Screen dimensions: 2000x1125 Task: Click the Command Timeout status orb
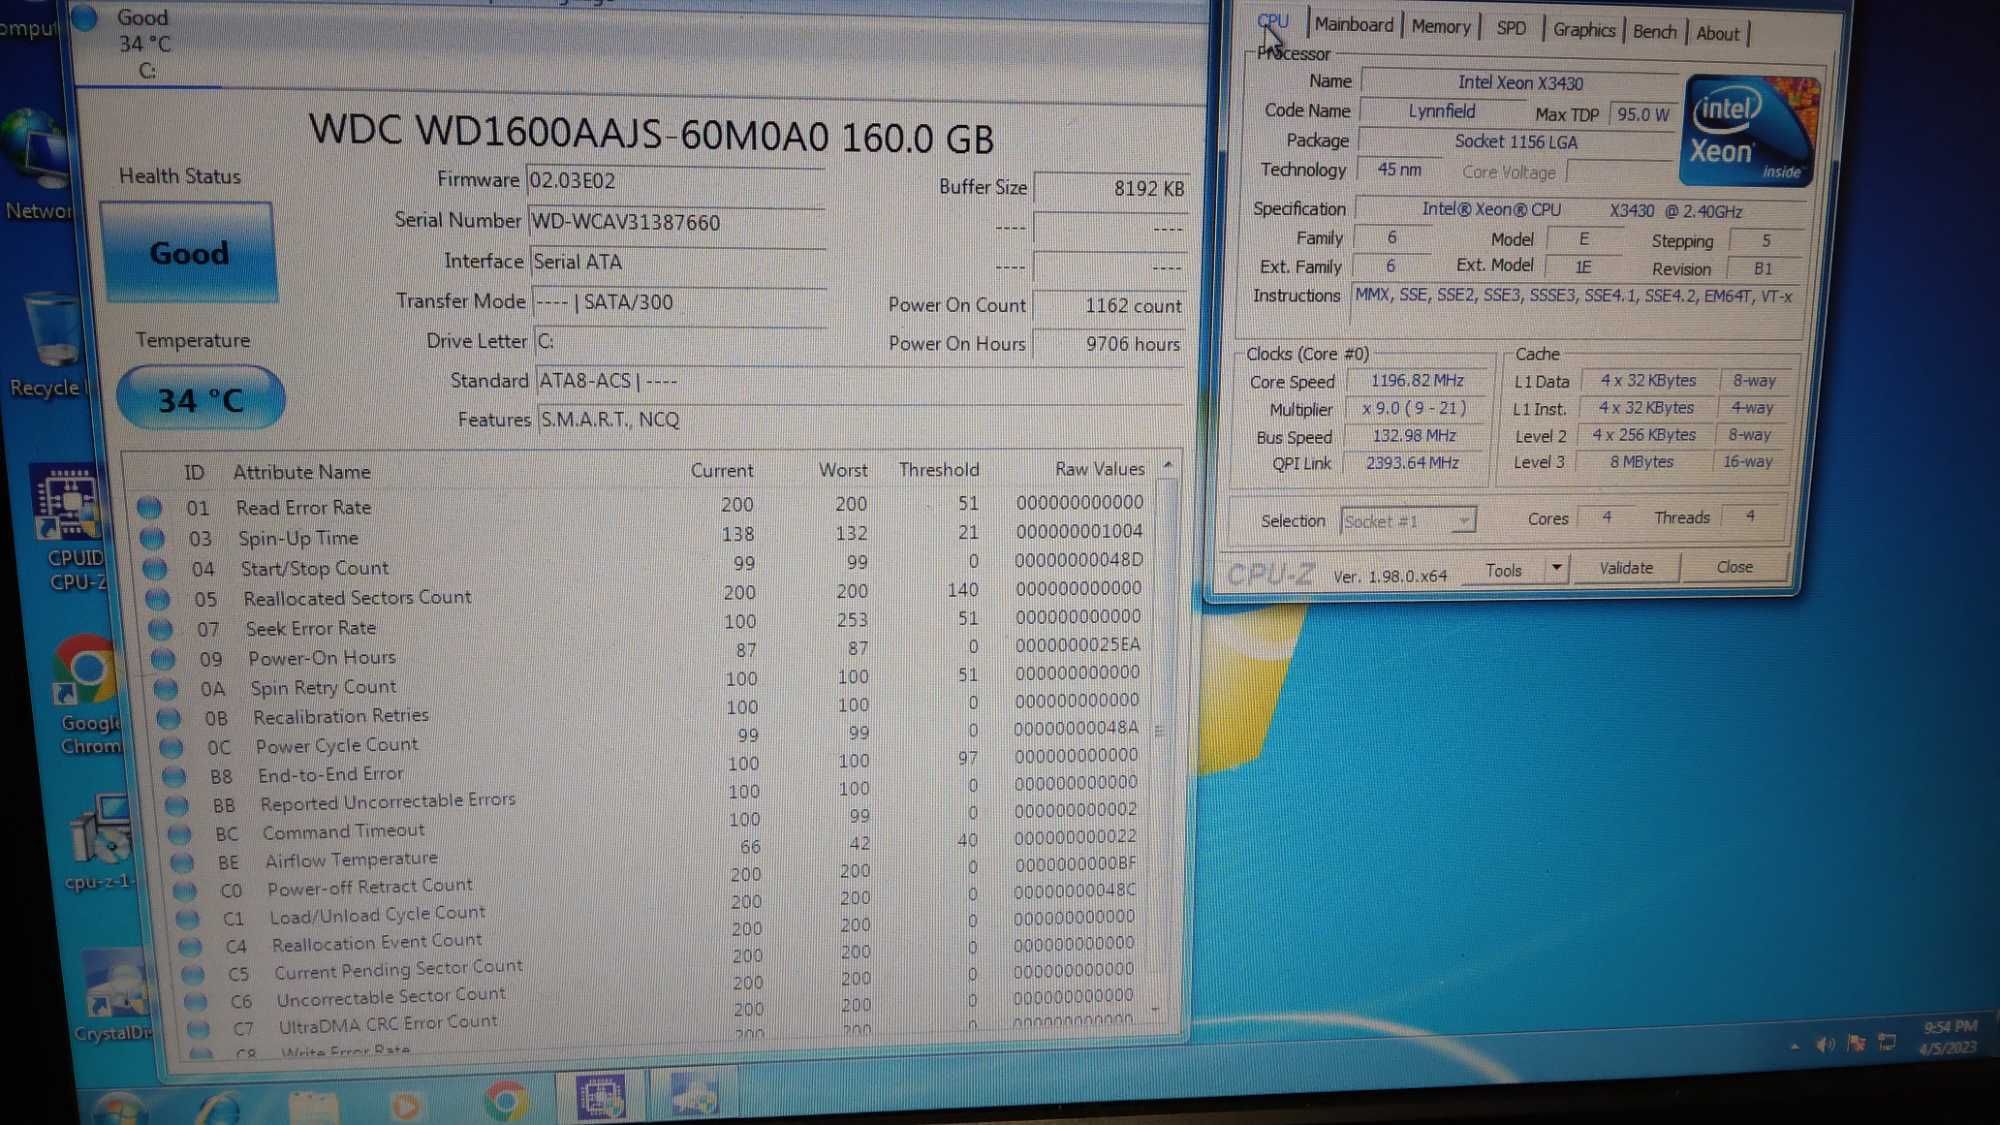pos(180,833)
